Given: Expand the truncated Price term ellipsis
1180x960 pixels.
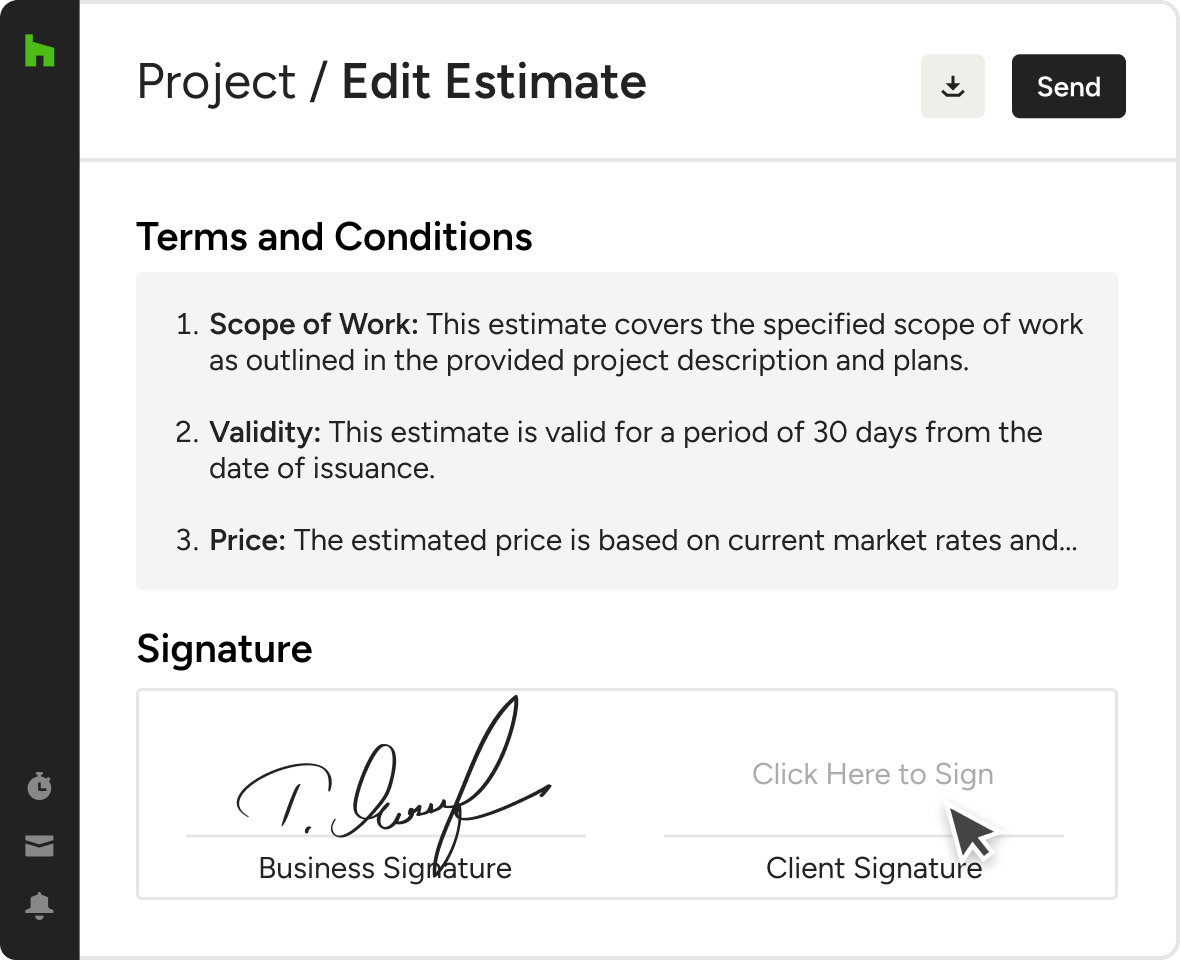Looking at the screenshot, I should [1066, 541].
